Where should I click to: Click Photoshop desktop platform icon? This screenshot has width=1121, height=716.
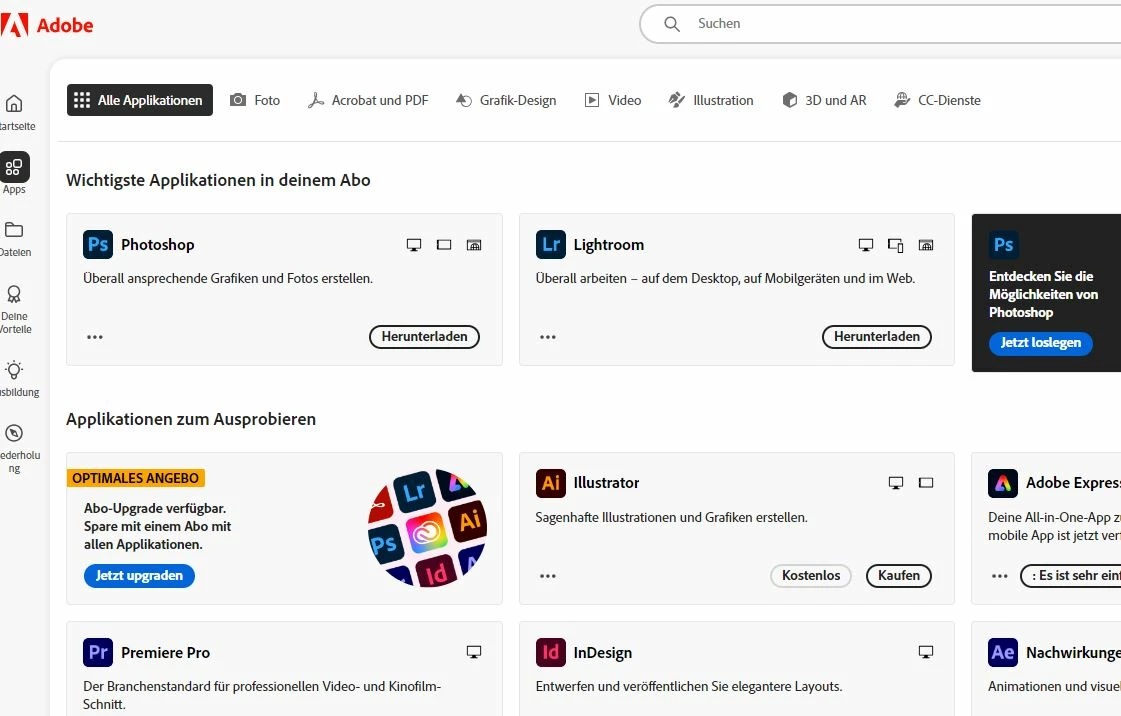pyautogui.click(x=414, y=245)
